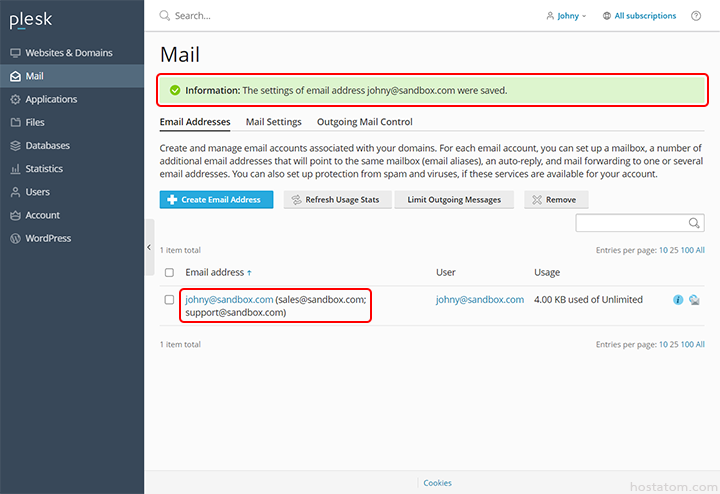Image resolution: width=720 pixels, height=494 pixels.
Task: Collapse the left sidebar arrow
Action: (x=149, y=247)
